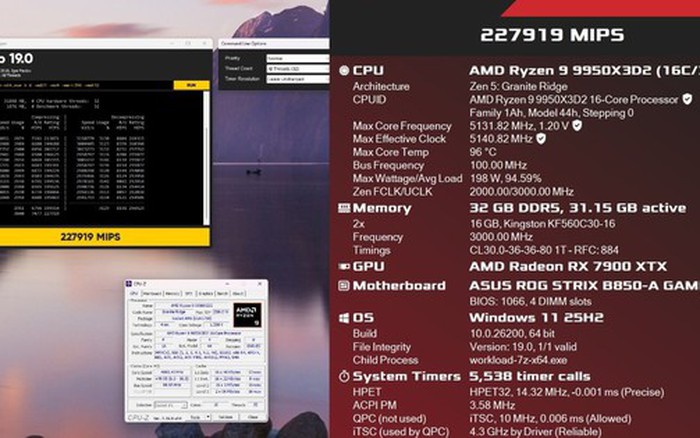Click the benchmark output vertical scrollbar
Viewport: 700px width, 438px height.
207,150
